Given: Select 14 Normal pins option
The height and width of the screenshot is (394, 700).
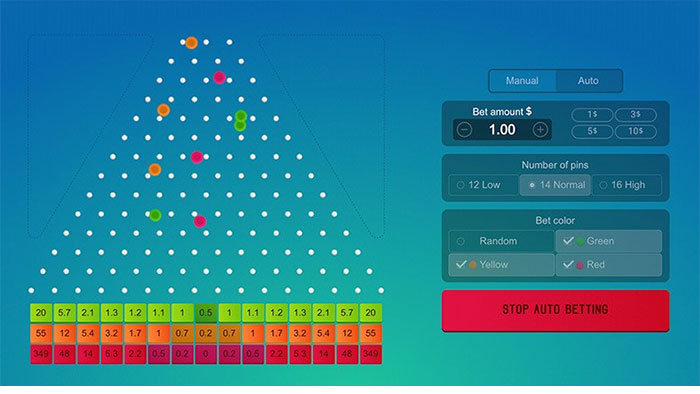Looking at the screenshot, I should coord(556,185).
